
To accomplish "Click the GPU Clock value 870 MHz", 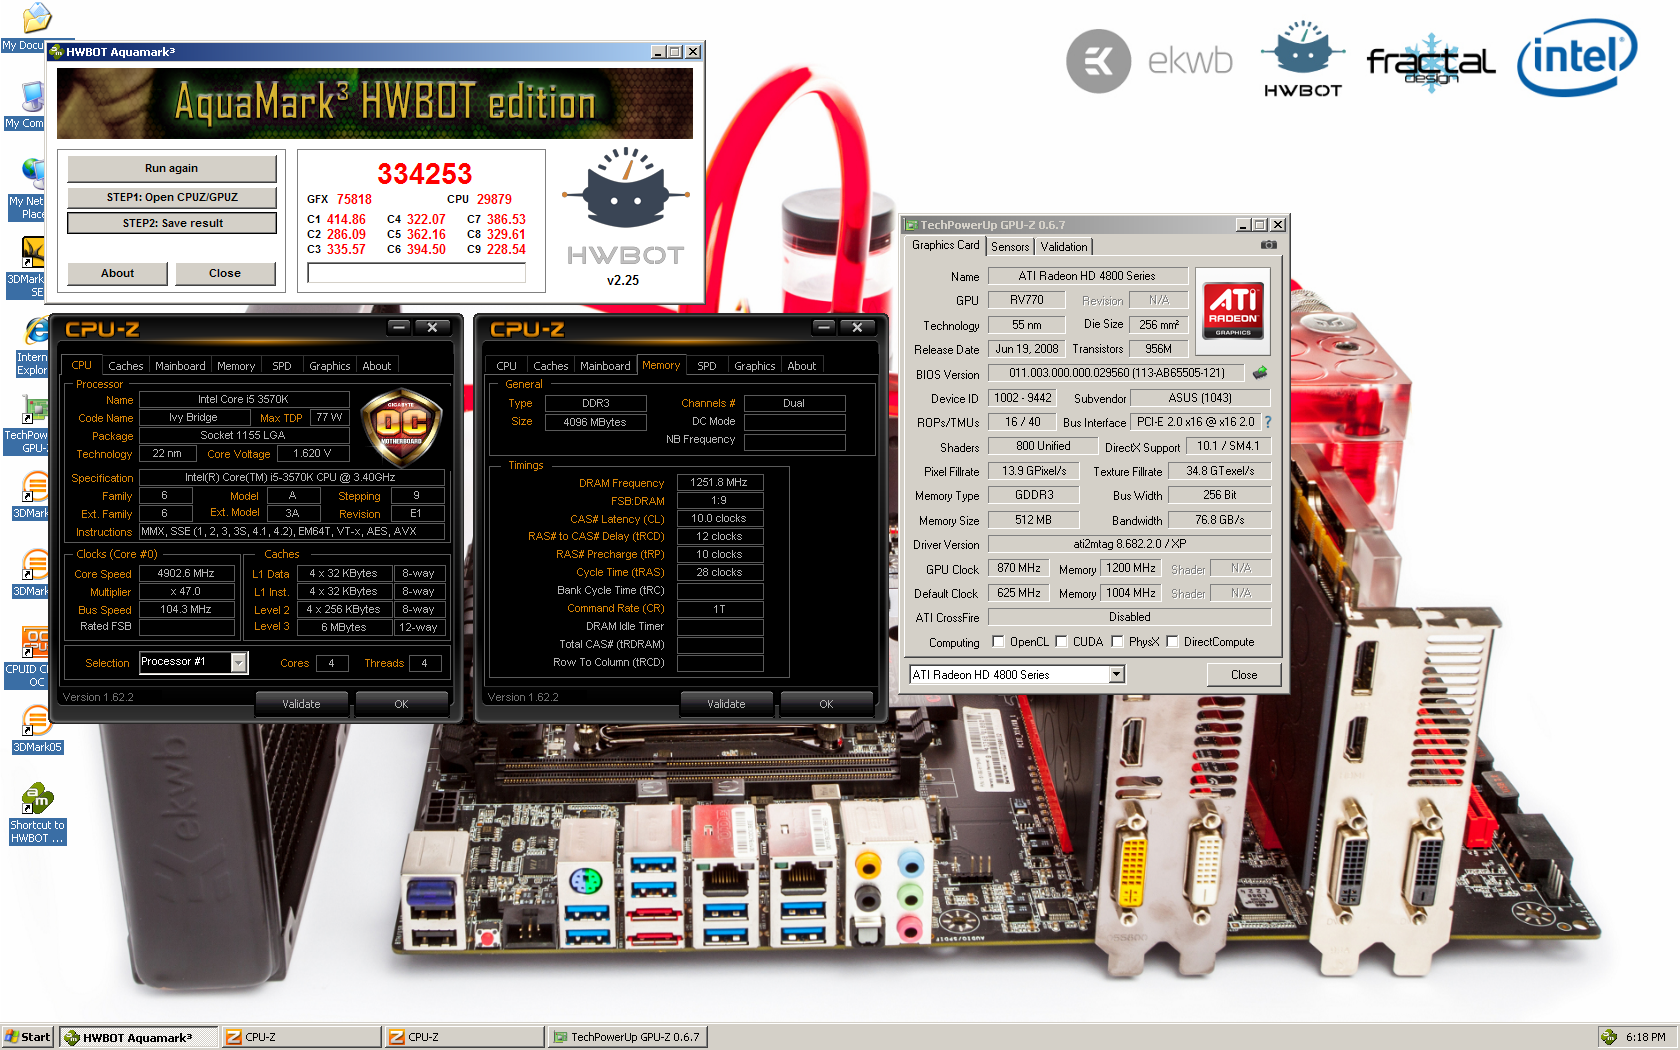I will pyautogui.click(x=1019, y=568).
